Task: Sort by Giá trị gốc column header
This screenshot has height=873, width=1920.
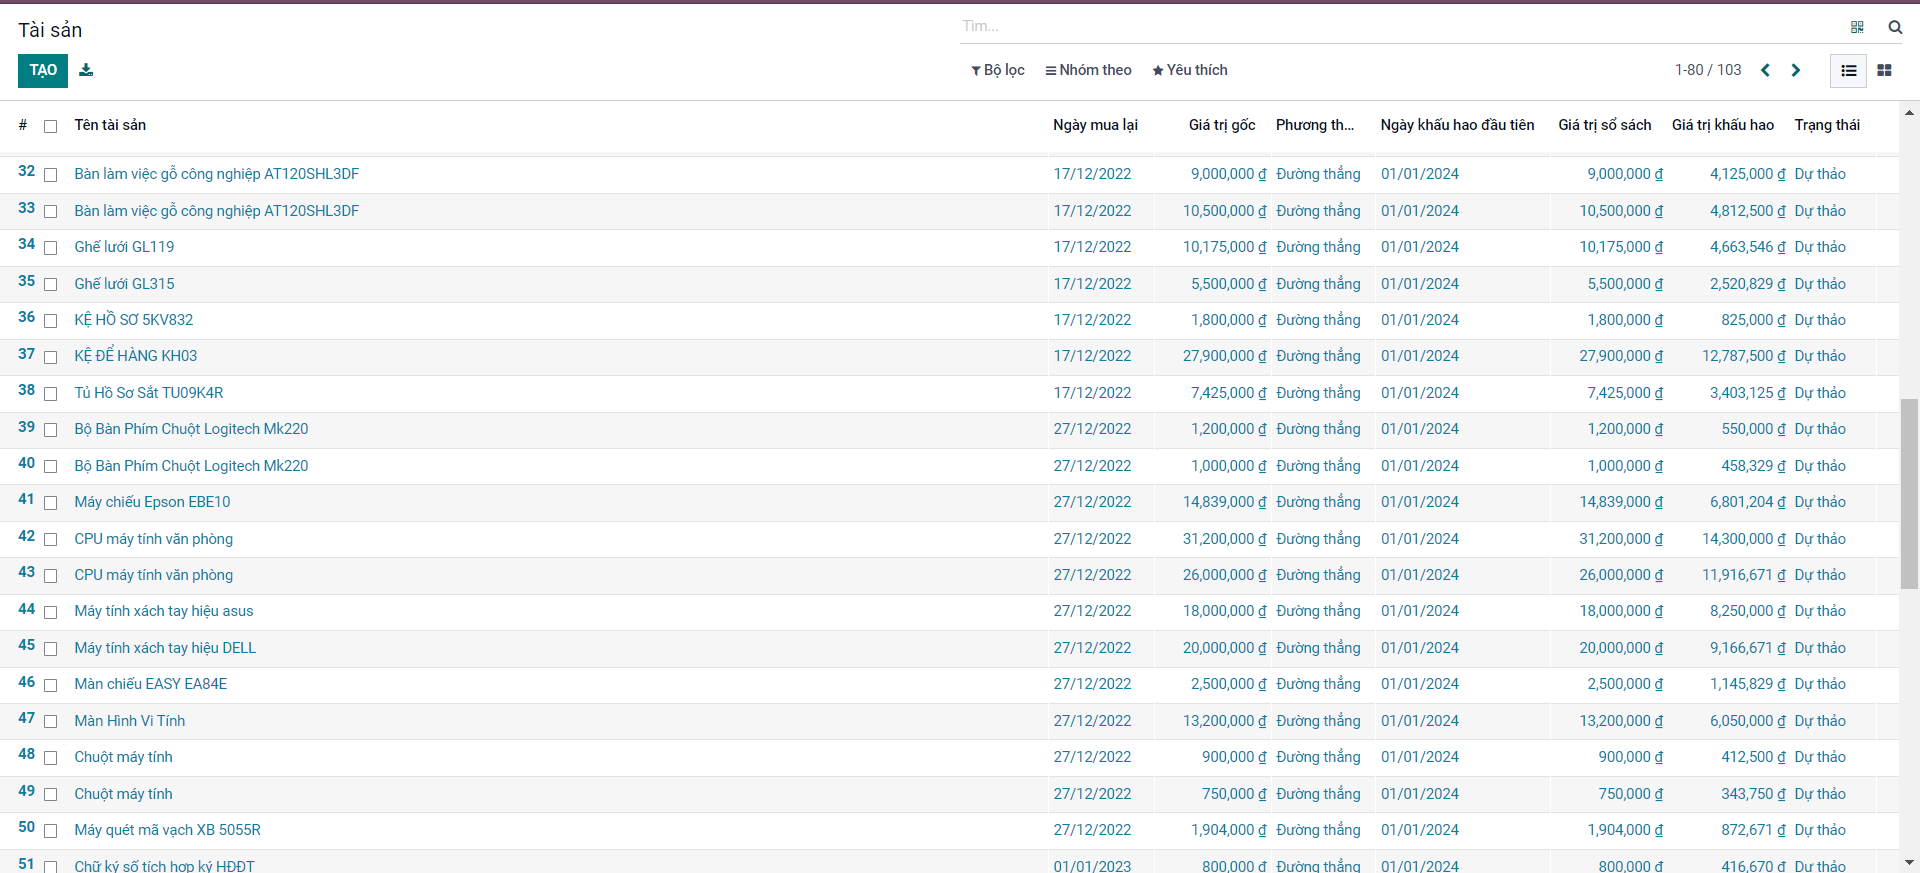Action: click(1221, 125)
